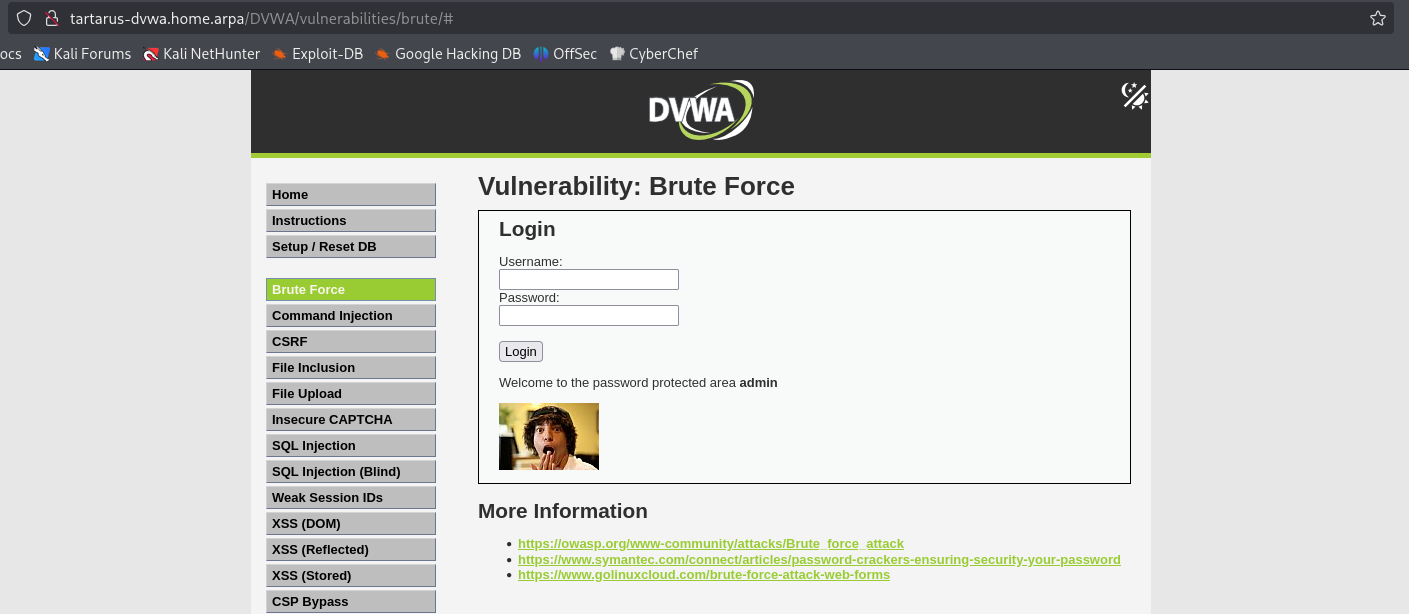Click the admin user avatar image
The height and width of the screenshot is (614, 1409).
point(548,436)
